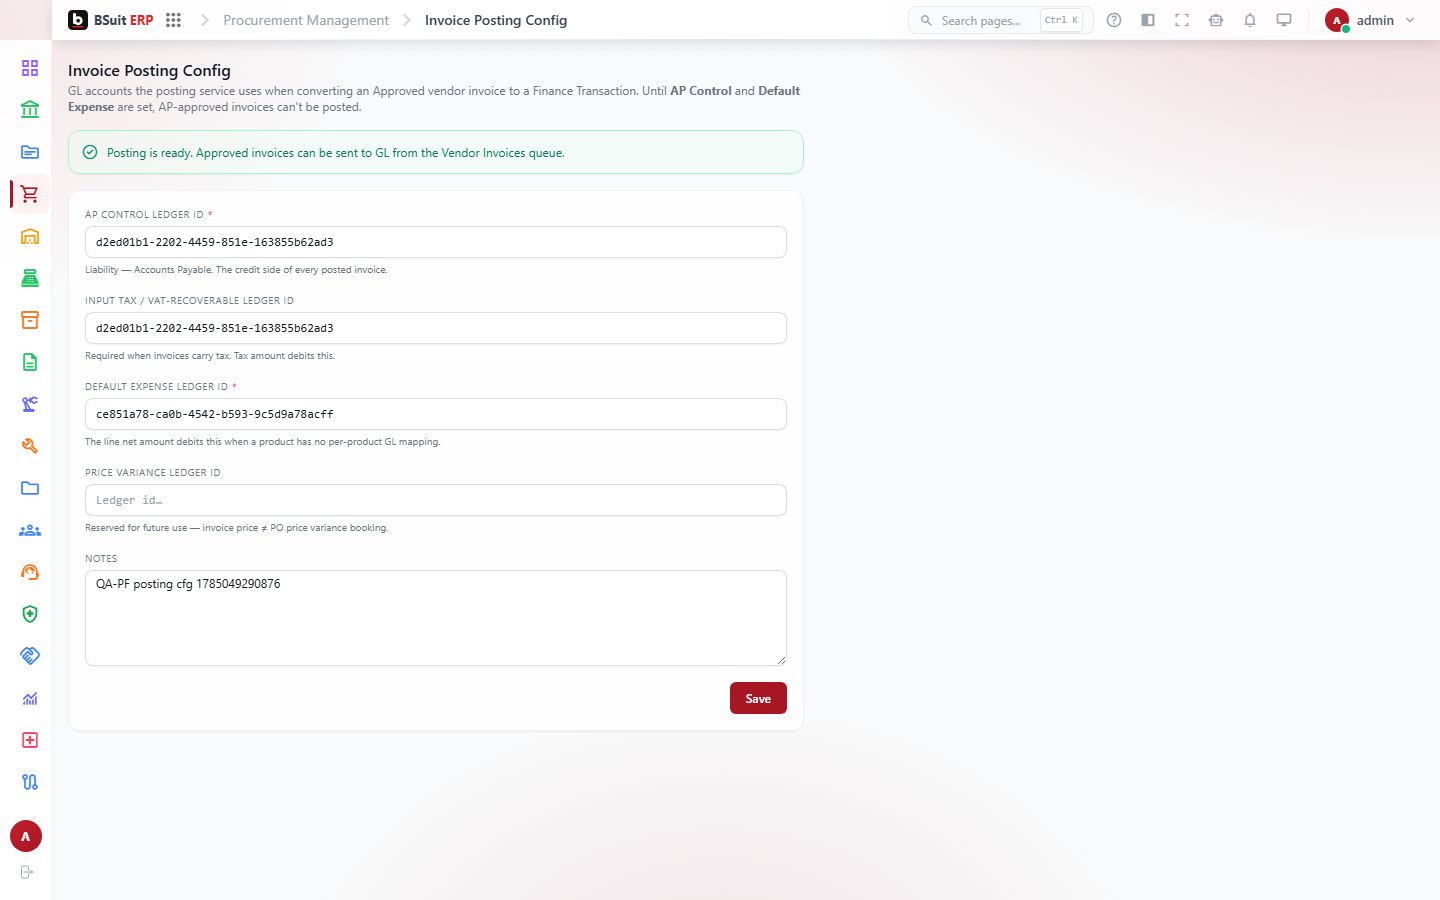Open the notifications bell
The image size is (1440, 900).
click(1250, 20)
